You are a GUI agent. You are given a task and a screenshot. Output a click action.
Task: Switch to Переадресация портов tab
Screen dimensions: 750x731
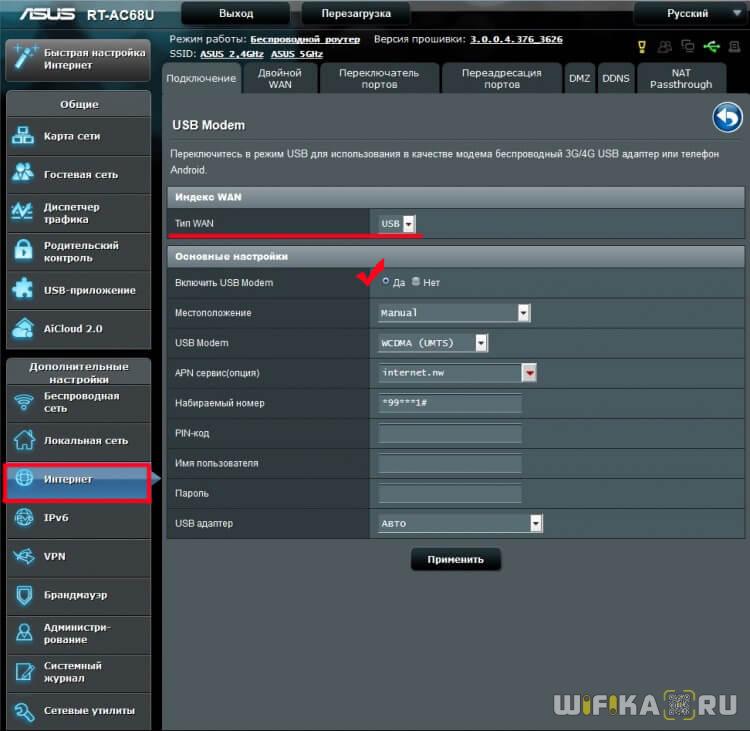click(501, 78)
